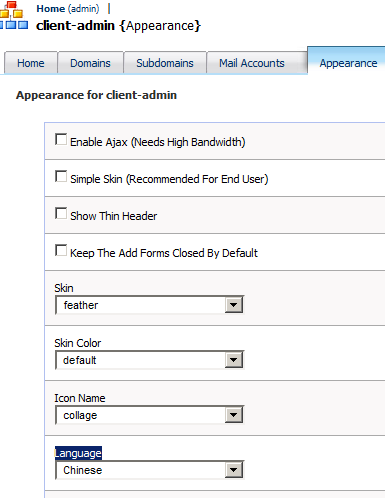This screenshot has width=385, height=498.
Task: Tick the Simple Skin checkbox
Action: pyautogui.click(x=61, y=177)
